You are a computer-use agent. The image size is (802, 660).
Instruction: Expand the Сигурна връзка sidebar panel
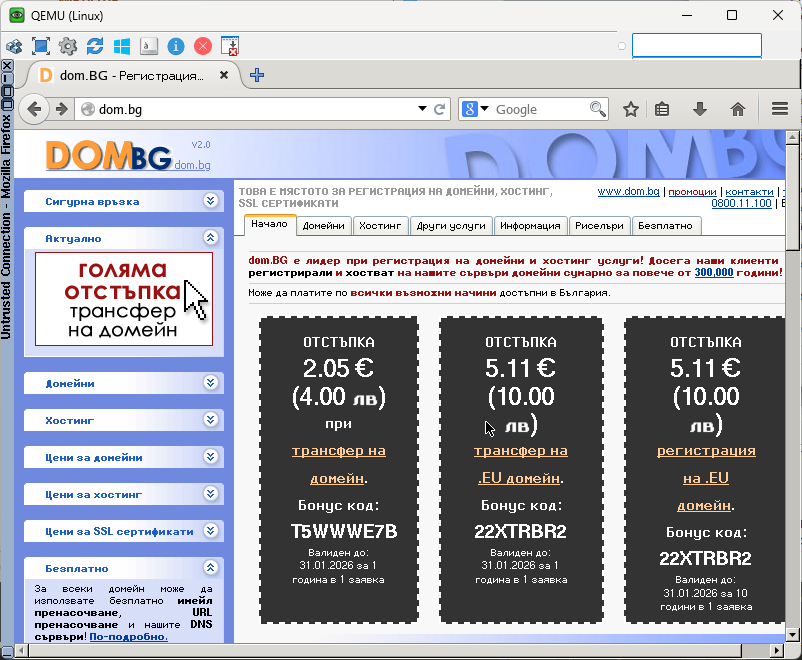211,201
